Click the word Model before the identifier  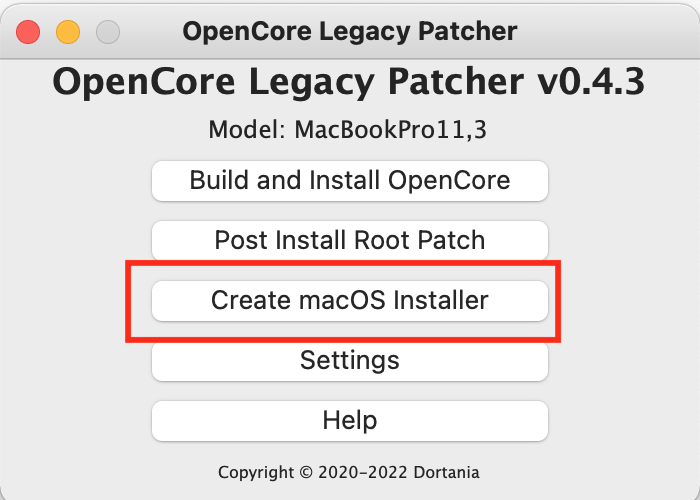coord(245,130)
